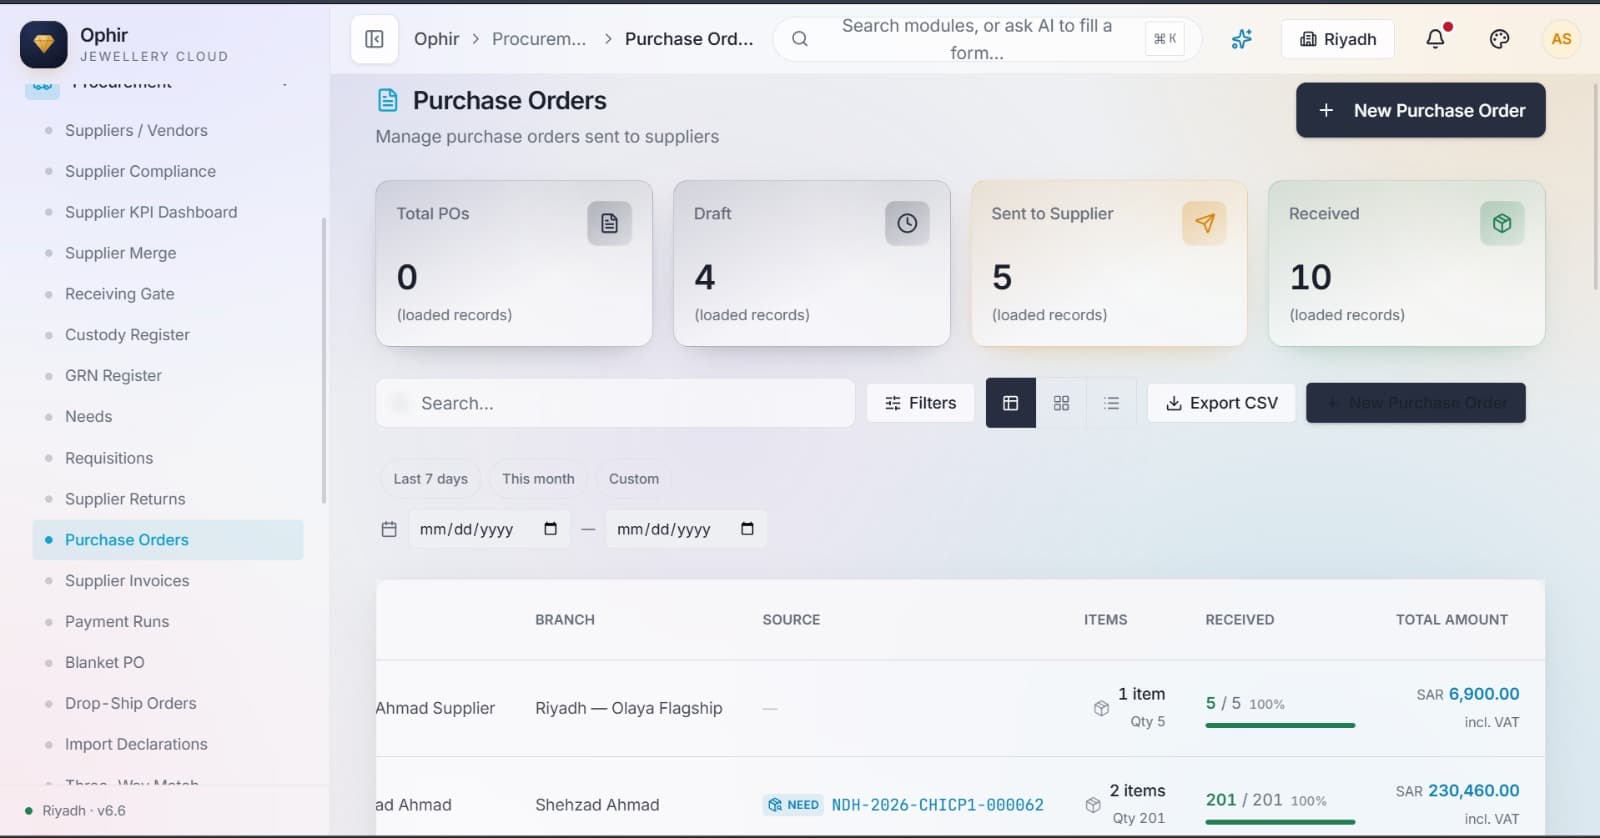Click the box icon on Received card
Viewport: 1600px width, 838px height.
pos(1502,223)
